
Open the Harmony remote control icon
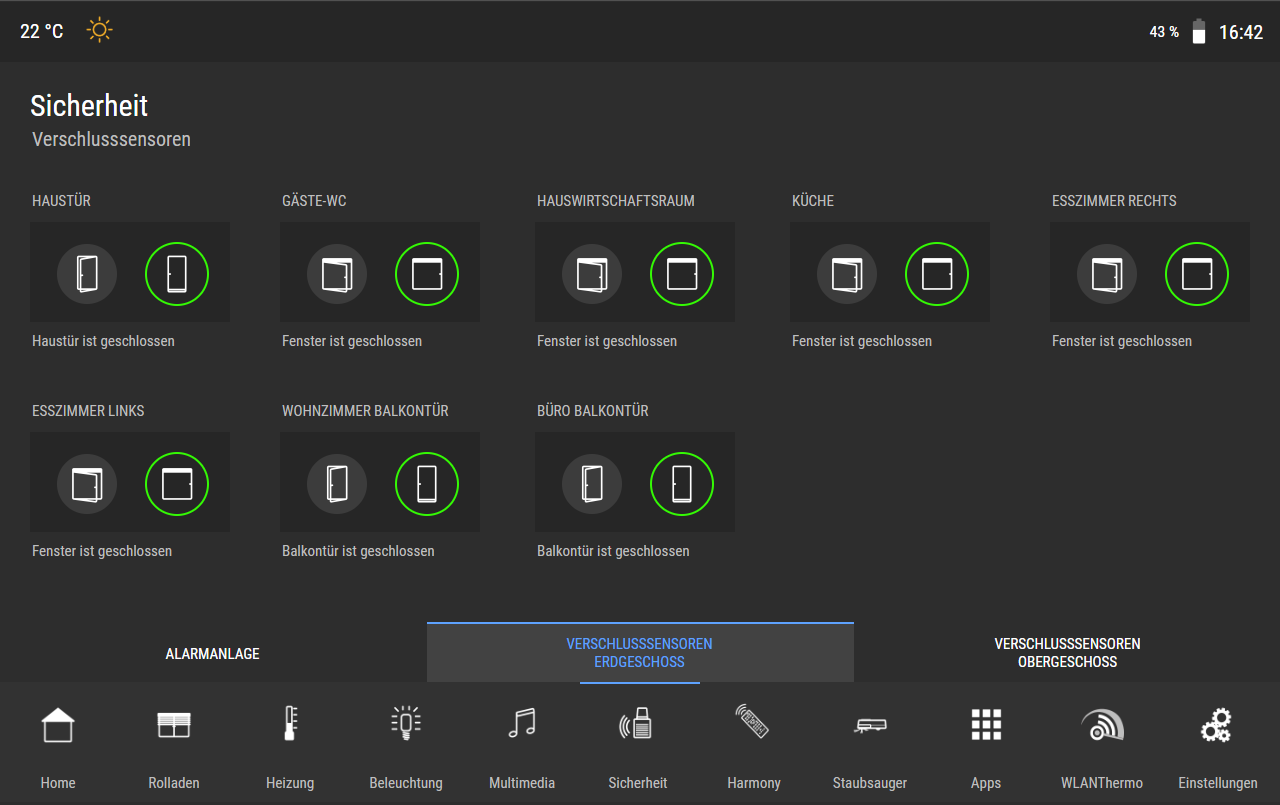click(754, 722)
